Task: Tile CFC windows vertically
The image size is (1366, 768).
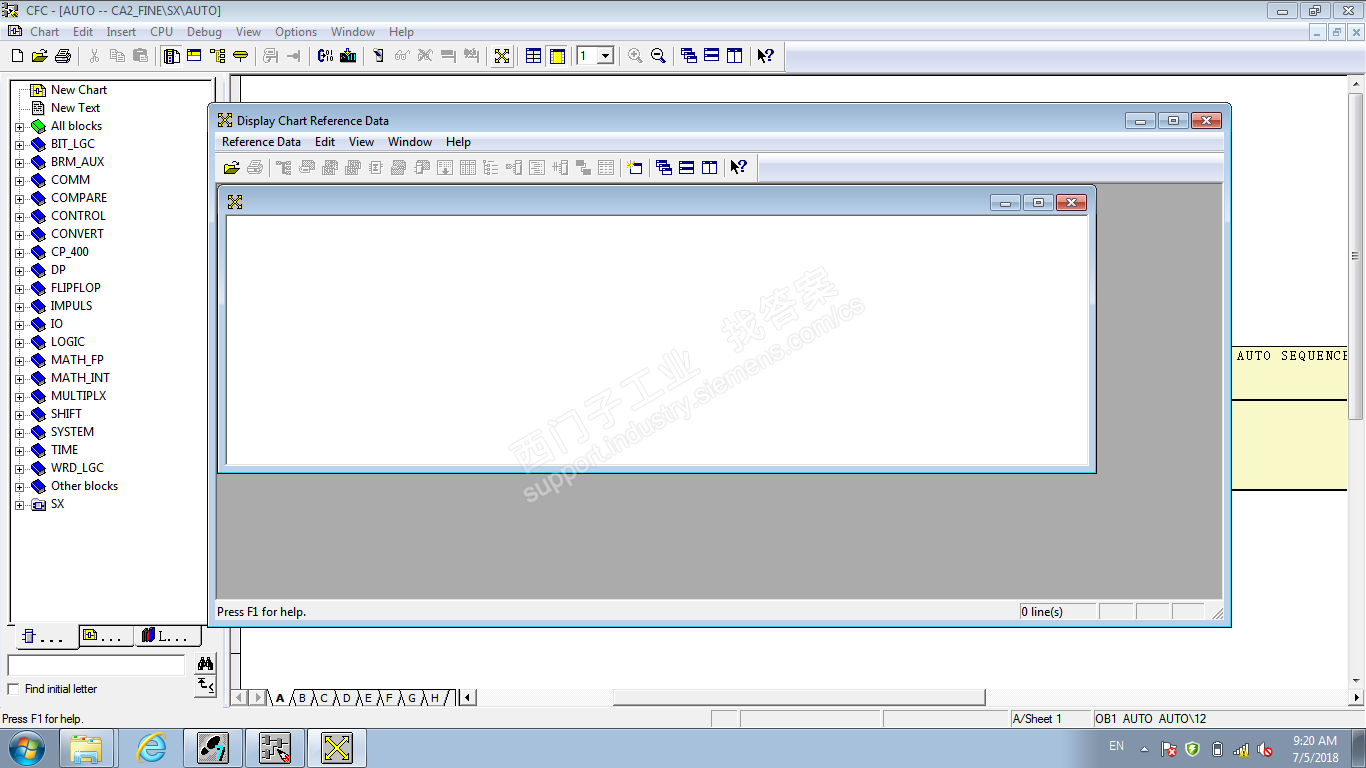Action: point(735,56)
